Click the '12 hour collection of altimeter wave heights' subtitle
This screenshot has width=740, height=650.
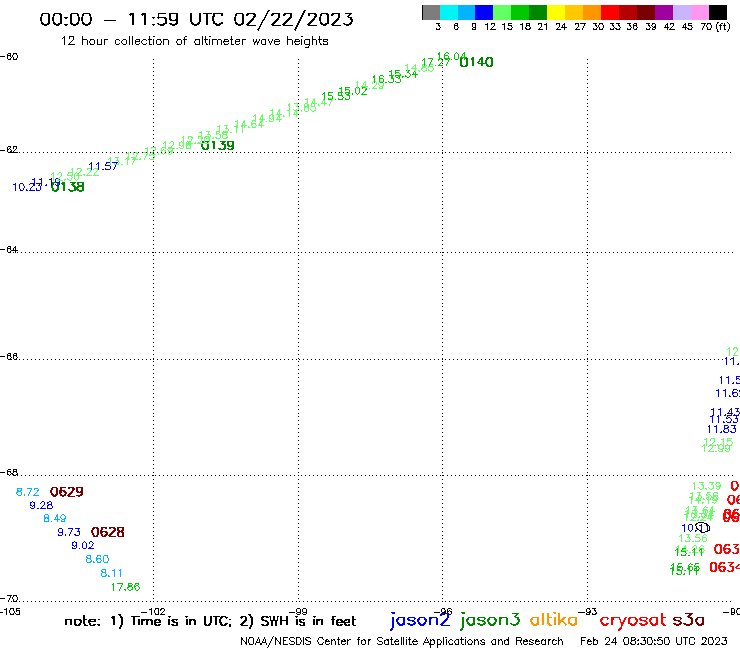click(x=194, y=41)
